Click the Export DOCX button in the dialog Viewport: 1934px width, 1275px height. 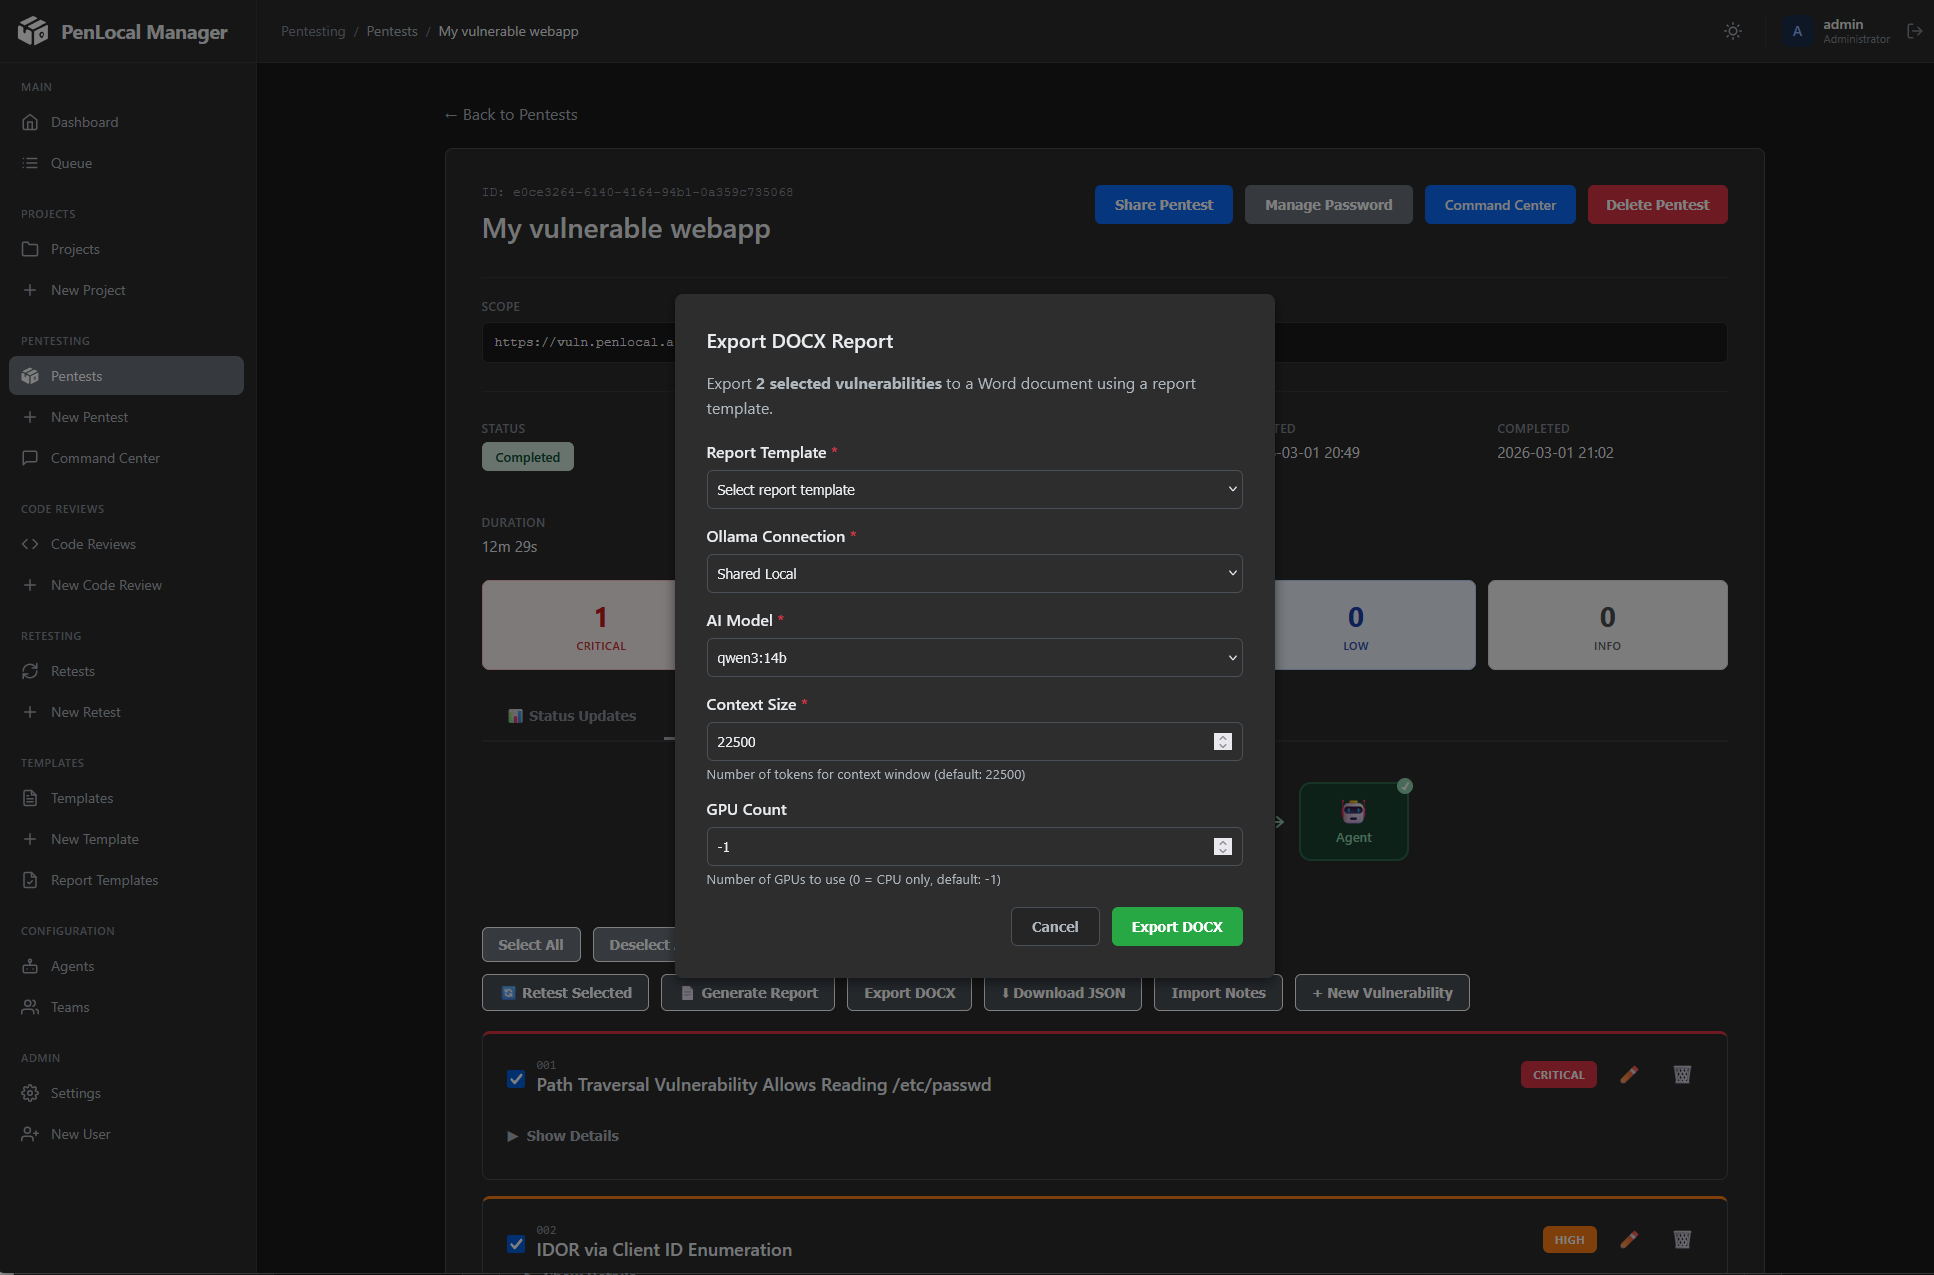1177,926
